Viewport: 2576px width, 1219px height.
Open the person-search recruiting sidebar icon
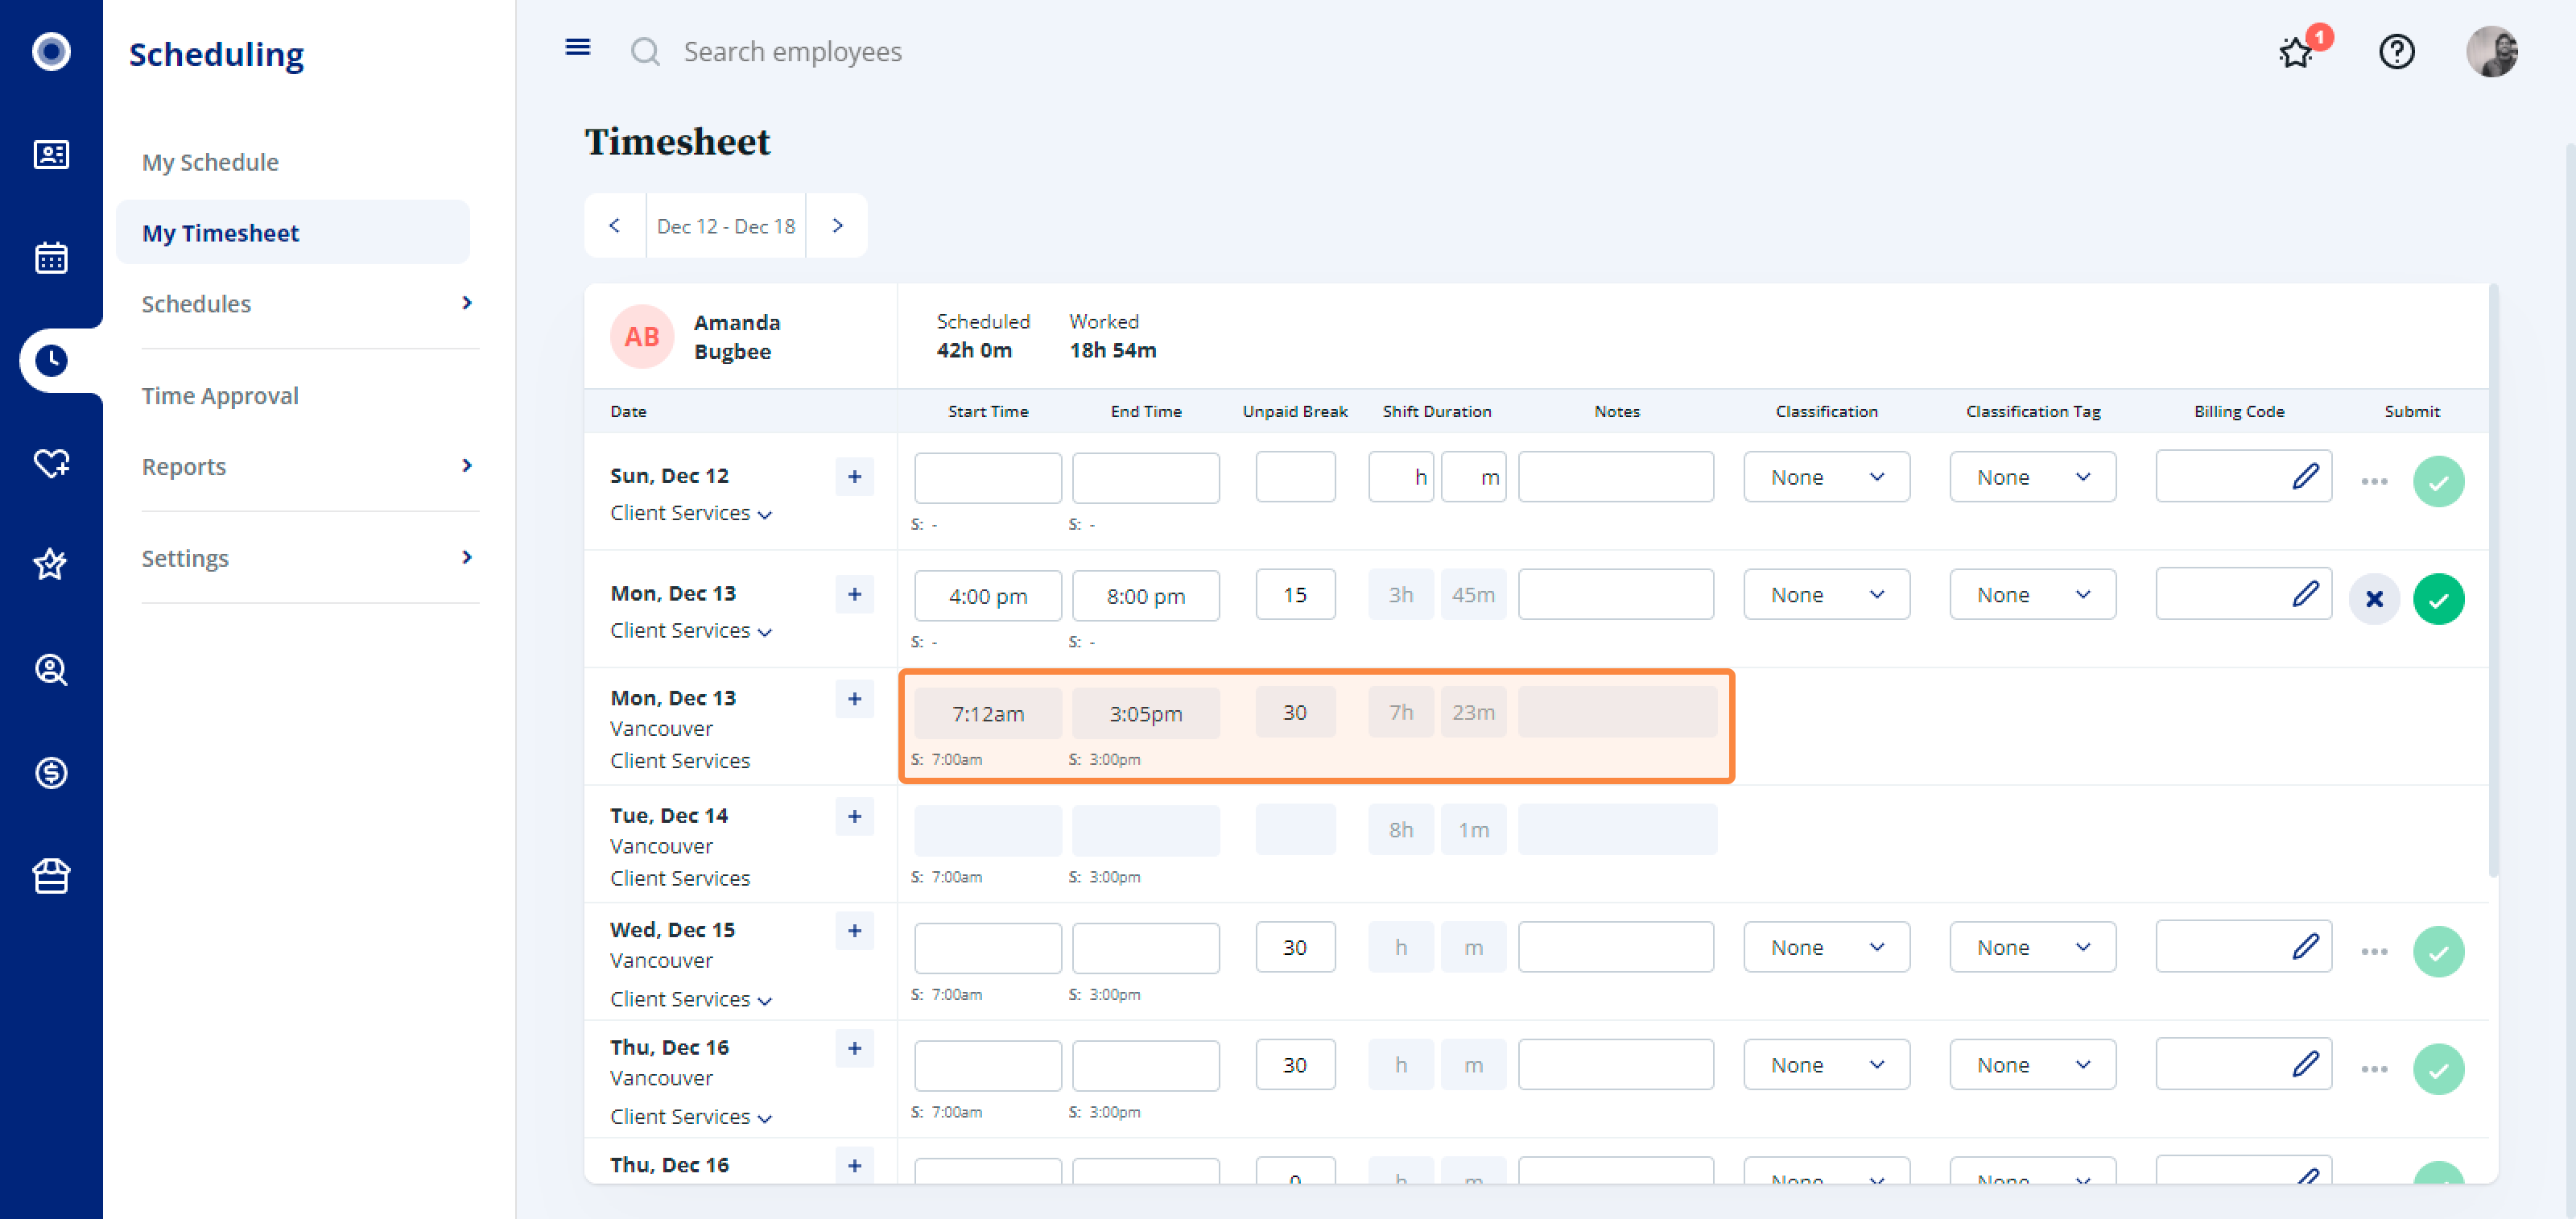(x=51, y=669)
